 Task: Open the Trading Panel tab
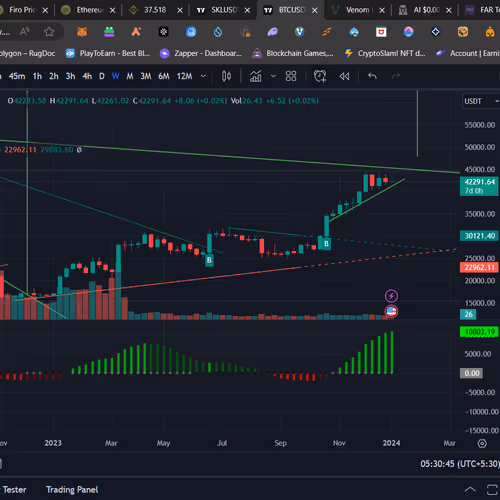[72, 490]
